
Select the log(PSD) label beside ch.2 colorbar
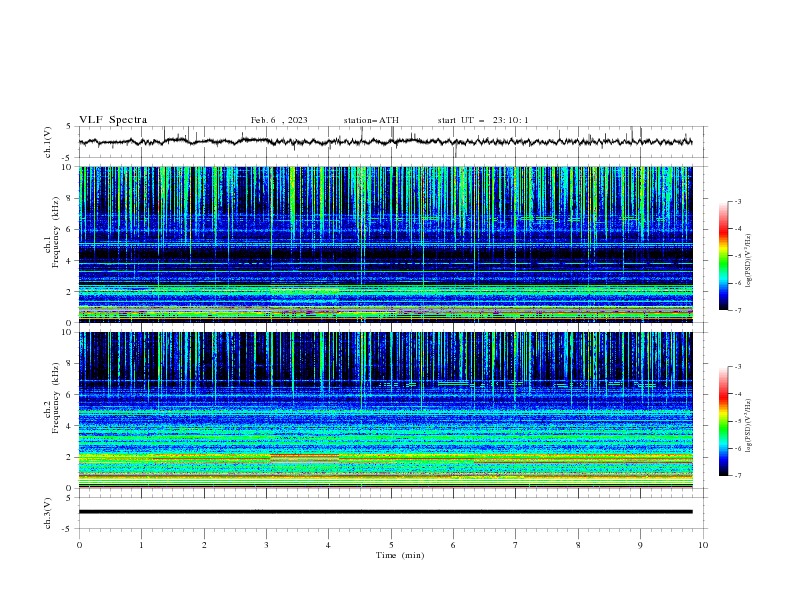tap(748, 425)
